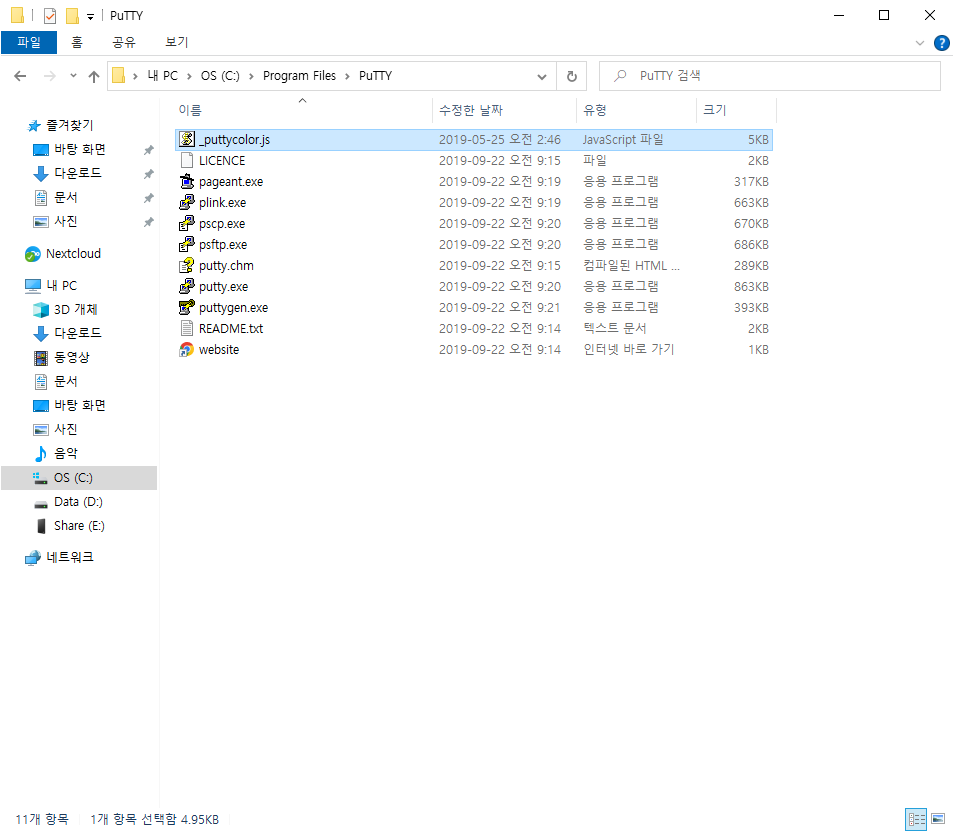
Task: Click the puttygen.exe icon
Action: click(x=187, y=307)
